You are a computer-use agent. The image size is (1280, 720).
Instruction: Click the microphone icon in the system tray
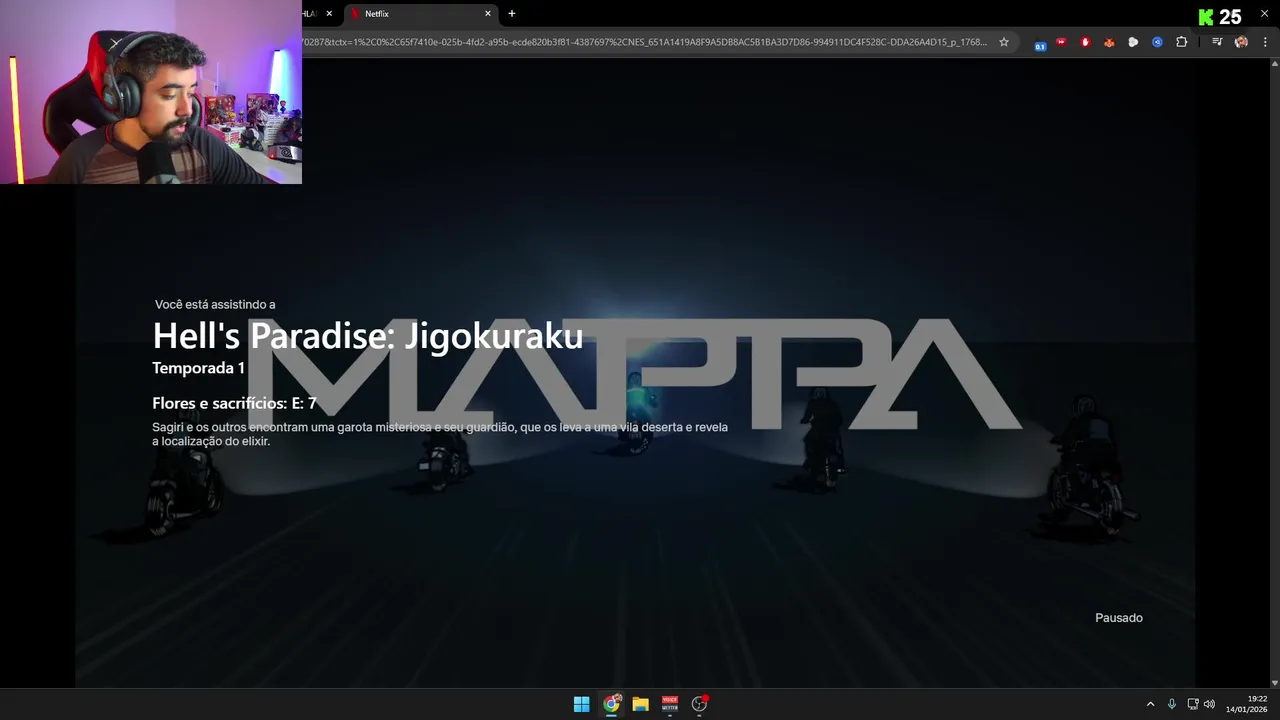[1171, 704]
